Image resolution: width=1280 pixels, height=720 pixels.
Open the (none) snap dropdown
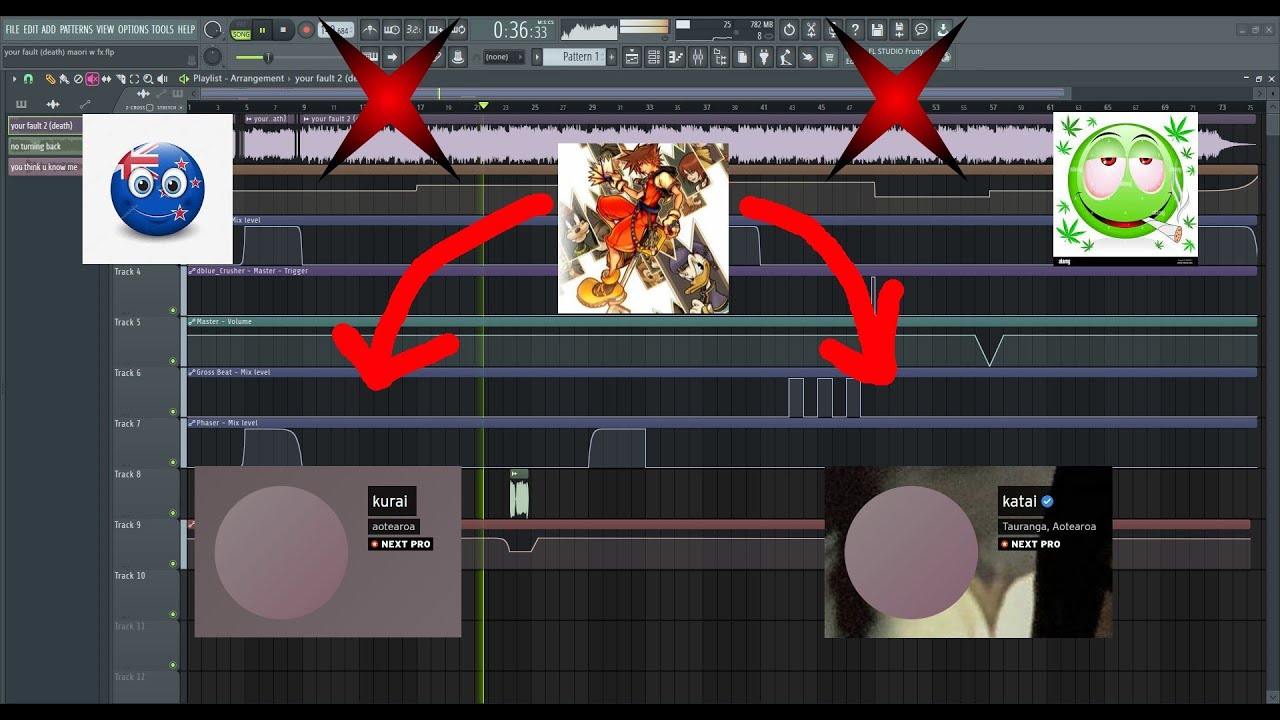click(505, 57)
